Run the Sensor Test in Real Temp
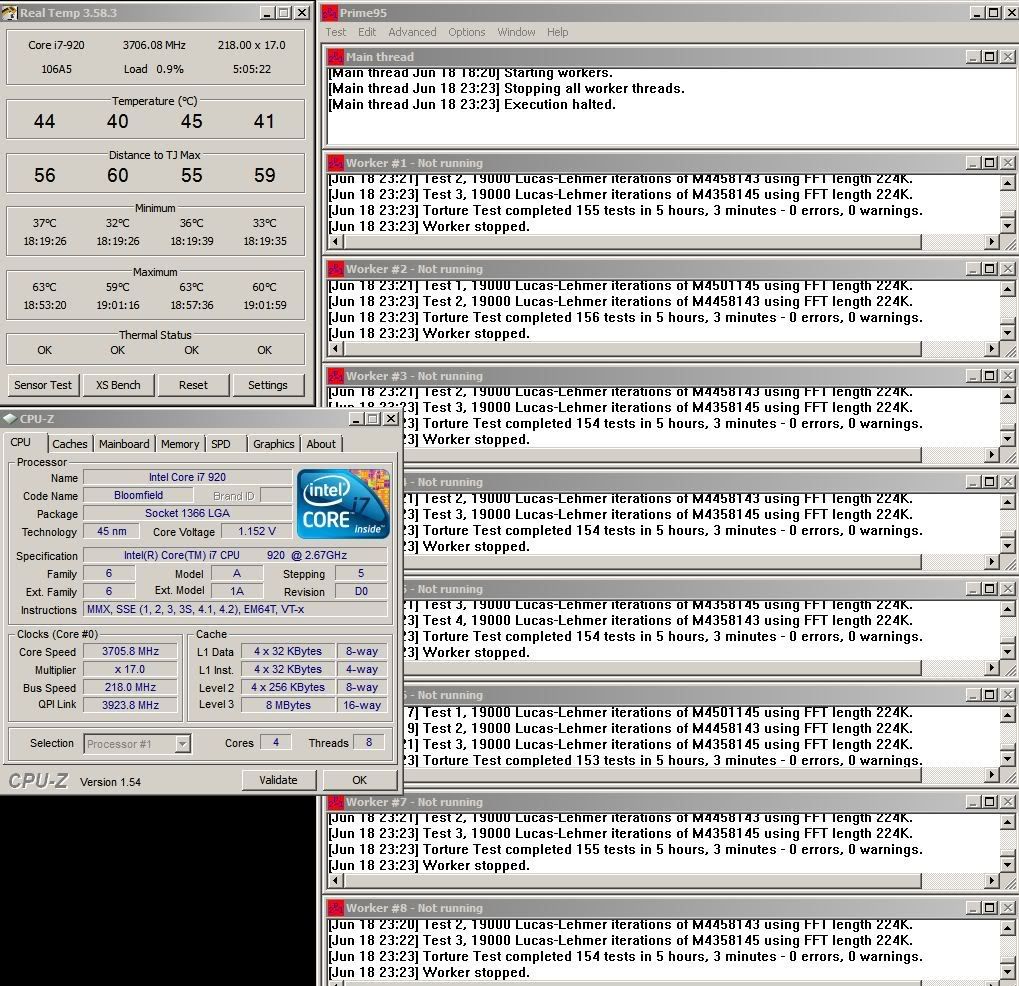1019x986 pixels. click(43, 385)
